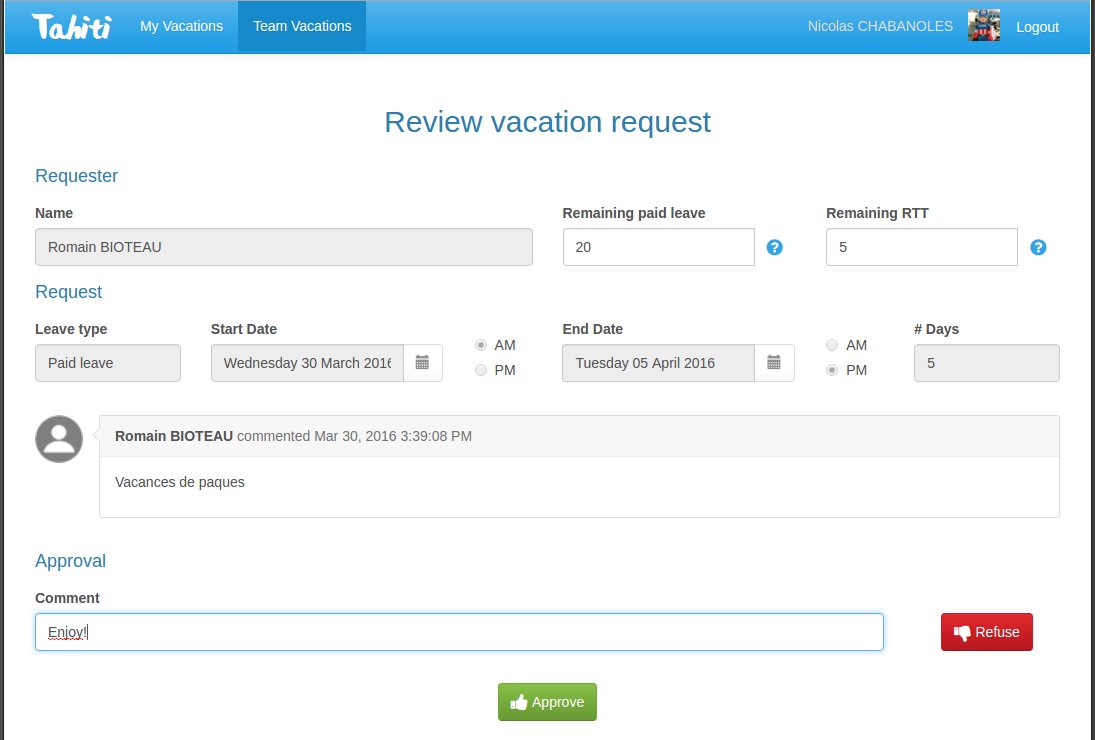Open the Start Date calendar picker icon
Image resolution: width=1095 pixels, height=740 pixels.
(x=422, y=363)
